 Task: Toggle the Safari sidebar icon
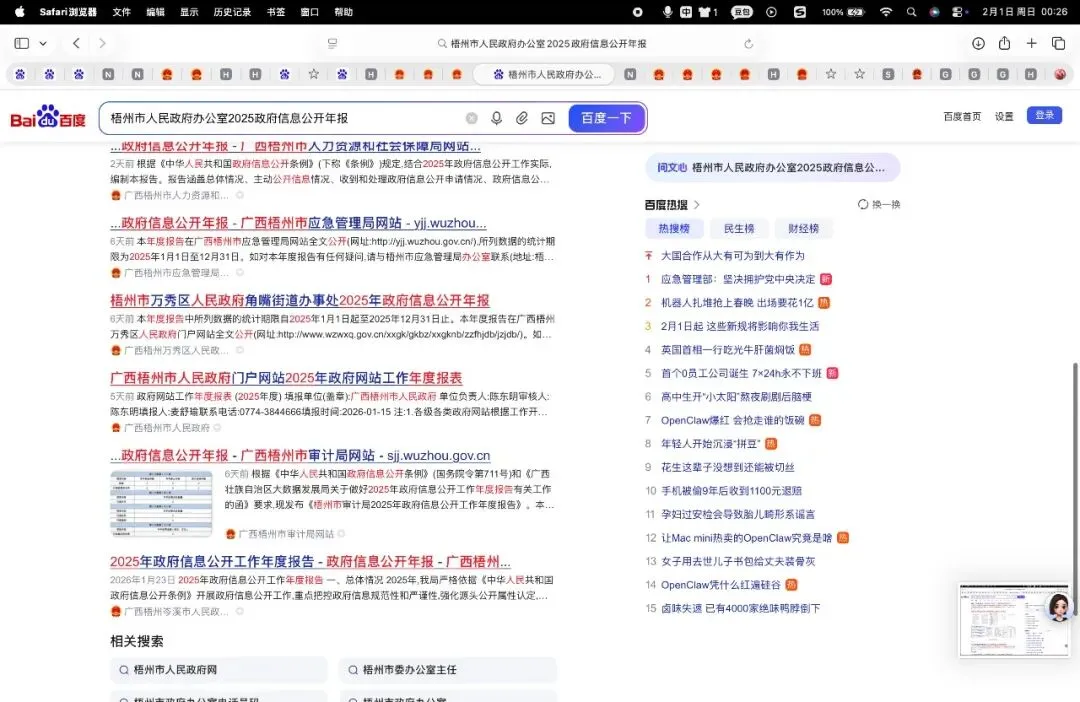(x=21, y=43)
